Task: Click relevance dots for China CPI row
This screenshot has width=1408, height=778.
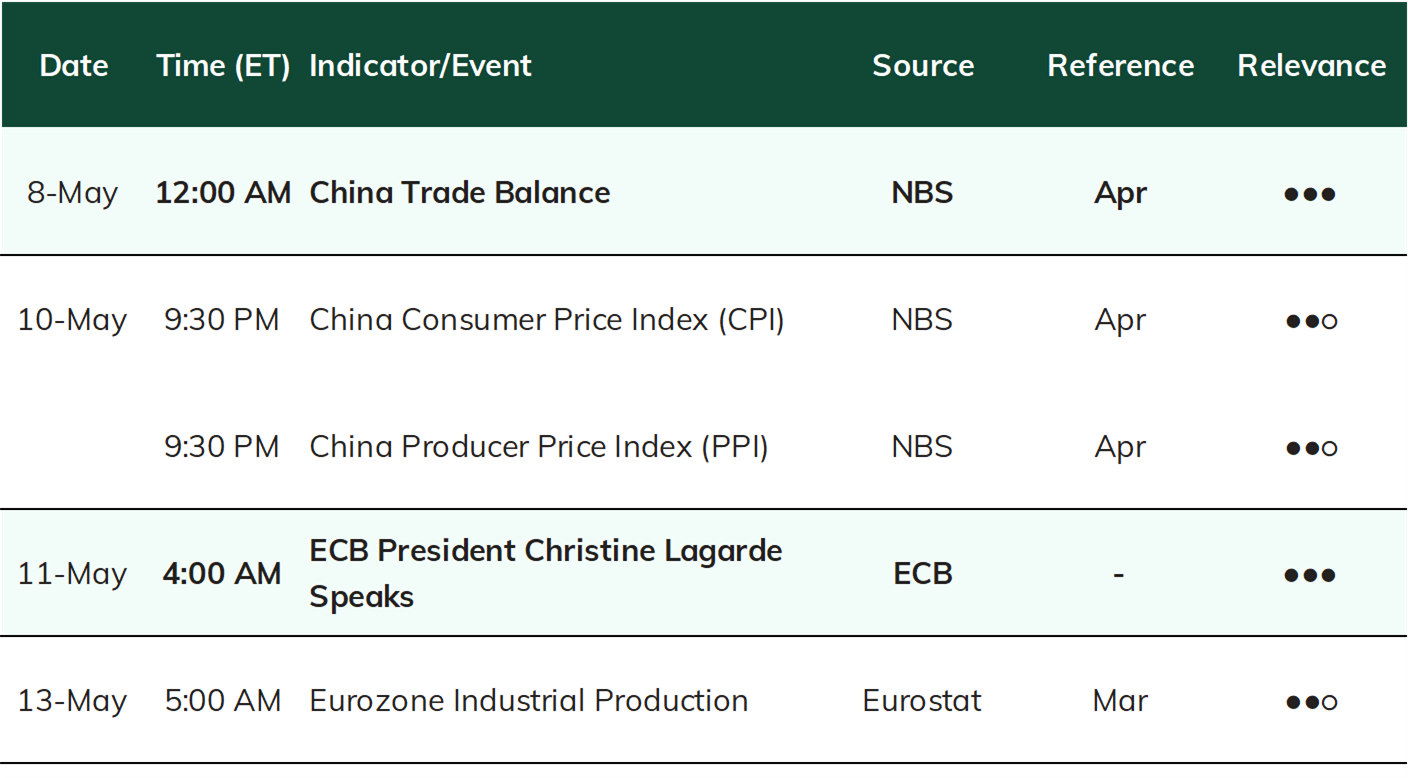Action: 1311,321
